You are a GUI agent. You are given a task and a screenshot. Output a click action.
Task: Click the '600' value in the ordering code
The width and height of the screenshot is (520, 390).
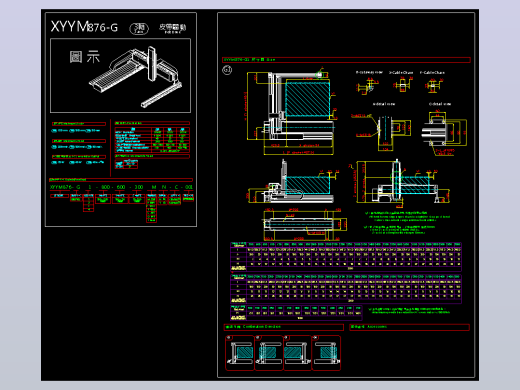tap(121, 187)
